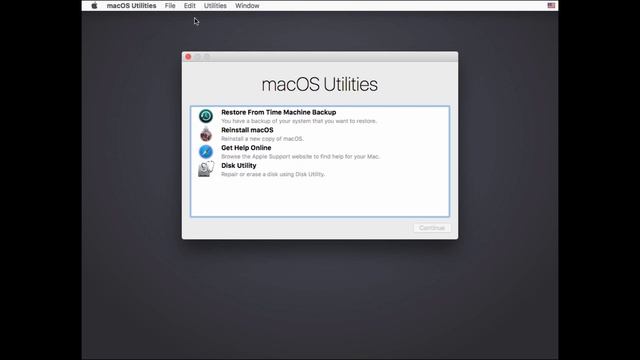
Task: Select Restore From Time Machine Backup
Action: pyautogui.click(x=279, y=112)
